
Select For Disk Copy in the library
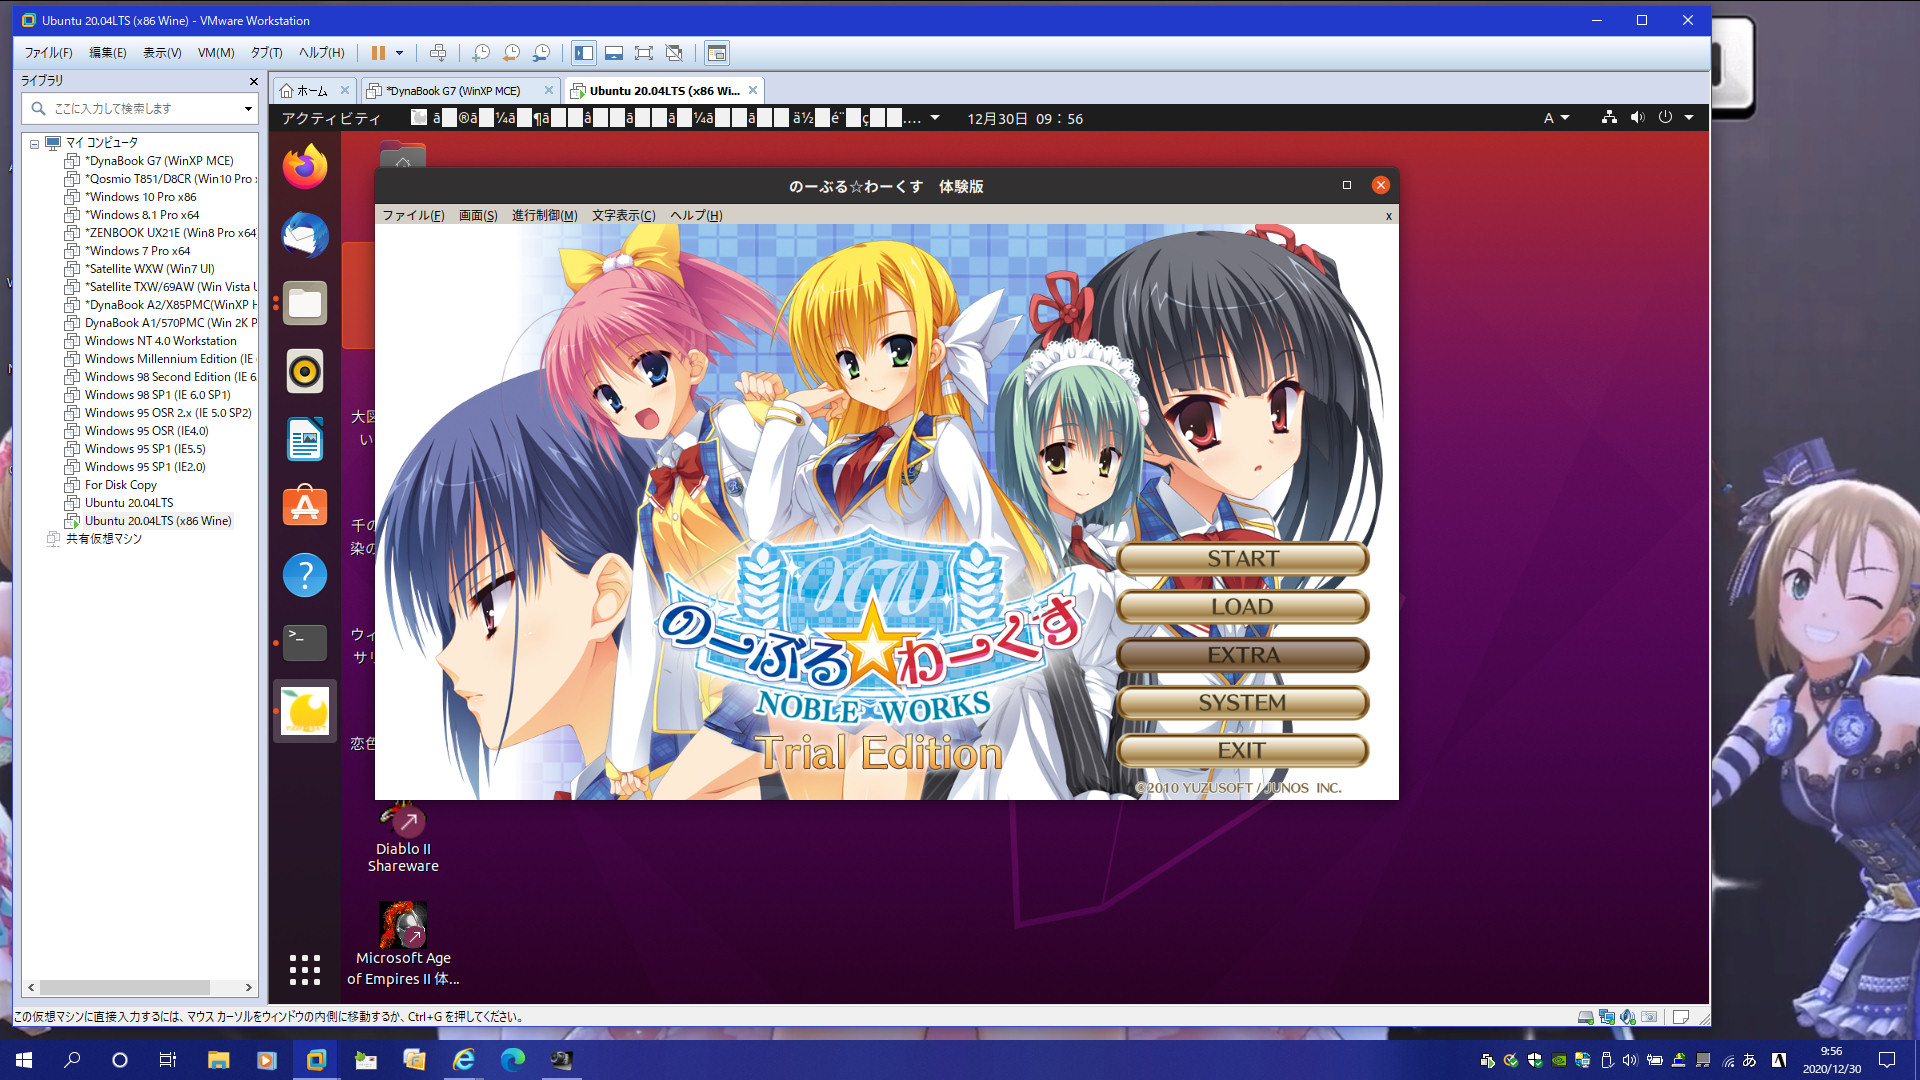120,485
